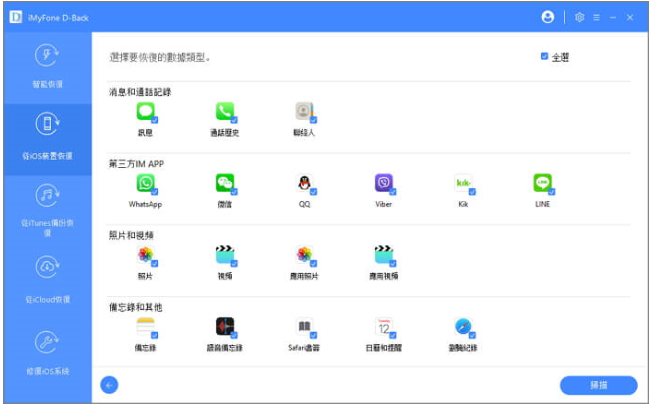
Task: Uncheck the 備忘錄 notes checkbox
Action: point(154,336)
